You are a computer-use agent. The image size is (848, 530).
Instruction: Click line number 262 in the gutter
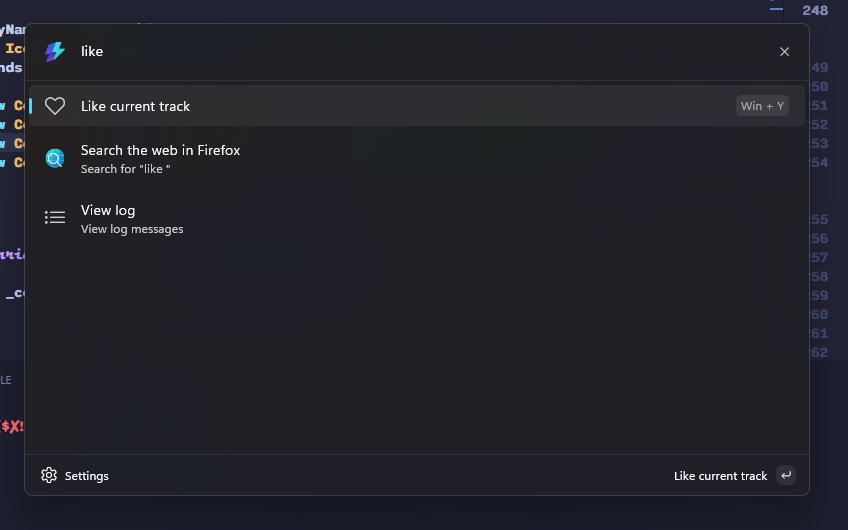(x=818, y=352)
